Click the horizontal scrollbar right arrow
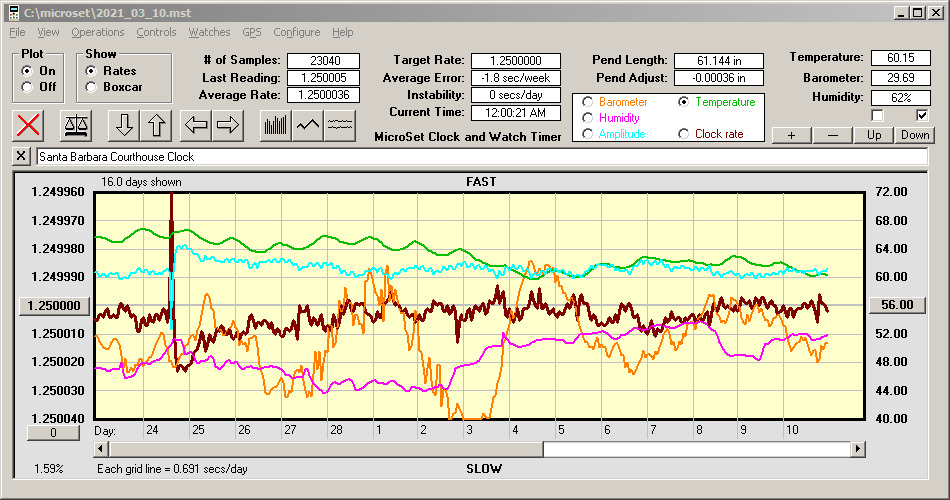Viewport: 950px width, 500px height. (x=858, y=449)
